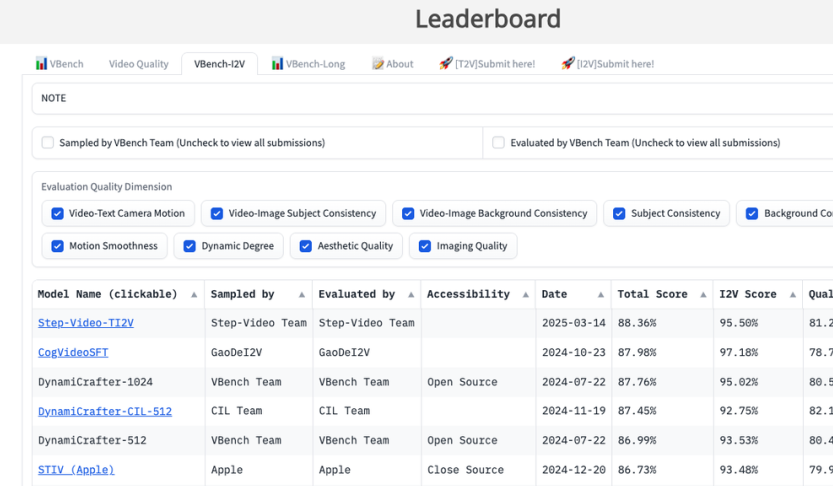
Task: Open the VBench-Long tab
Action: coord(309,64)
